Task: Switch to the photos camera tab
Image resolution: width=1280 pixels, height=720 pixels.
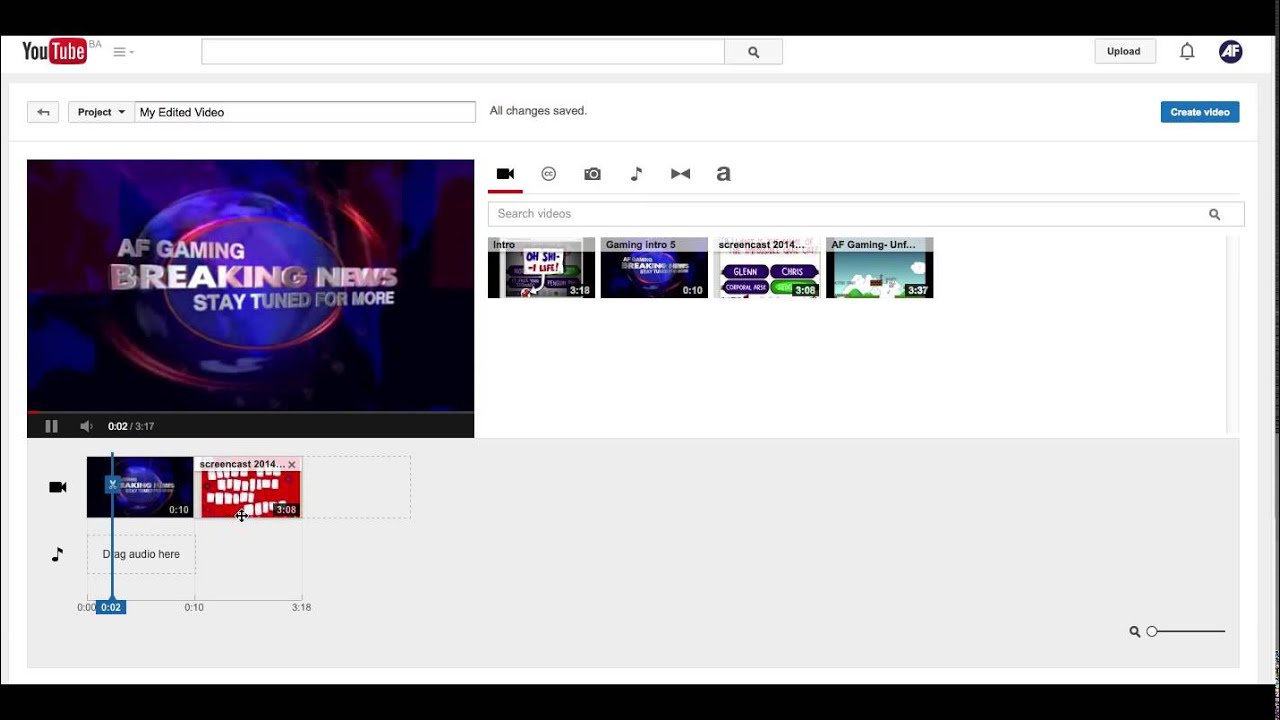Action: [592, 174]
